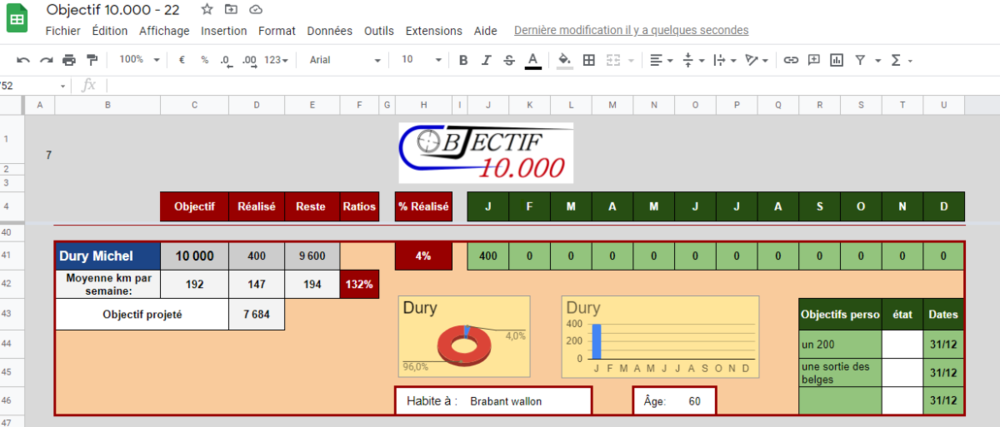The width and height of the screenshot is (1000, 427).
Task: Click the move to folder icon
Action: pos(231,10)
